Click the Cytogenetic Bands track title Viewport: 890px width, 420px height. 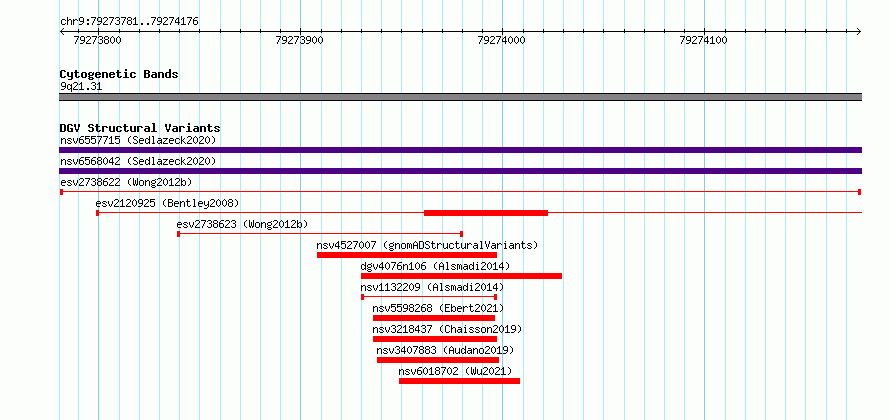click(119, 74)
